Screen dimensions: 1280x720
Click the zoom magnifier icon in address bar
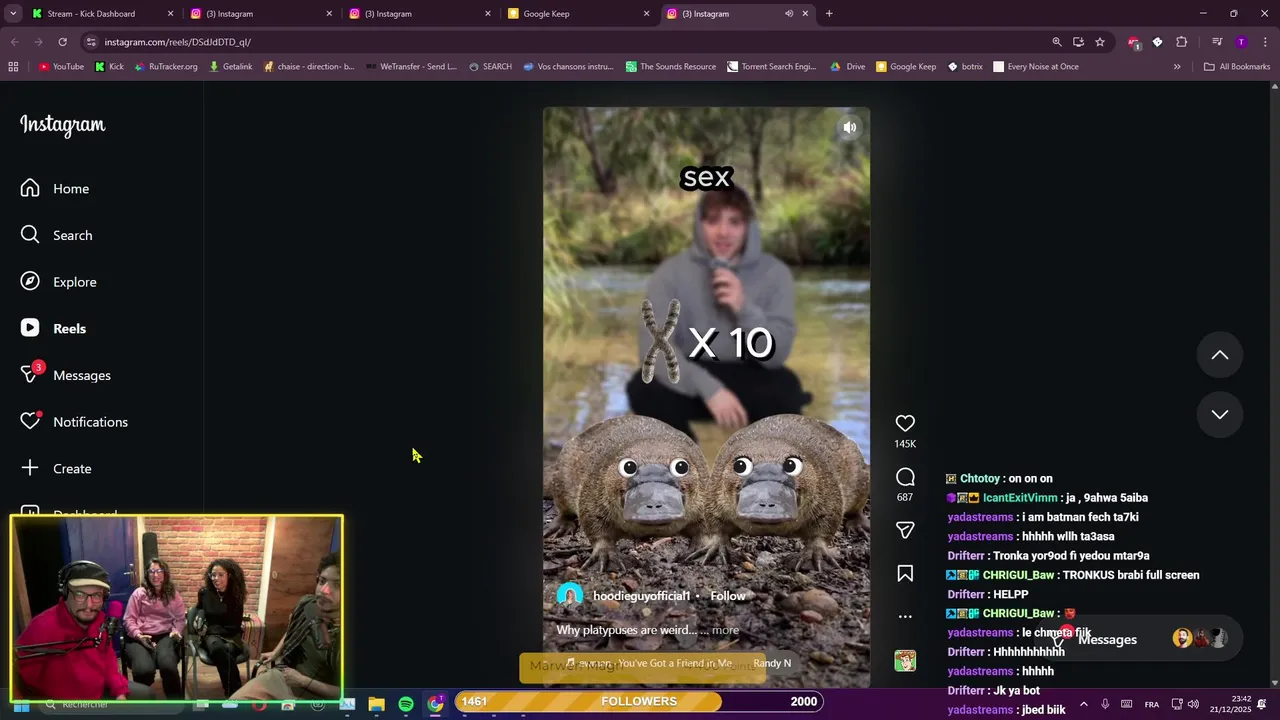tap(1057, 42)
